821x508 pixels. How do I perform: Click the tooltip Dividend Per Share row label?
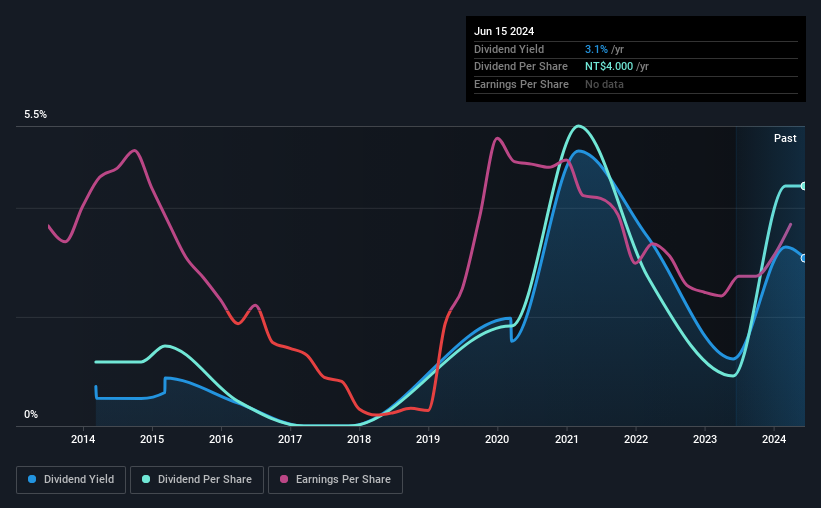tap(520, 67)
